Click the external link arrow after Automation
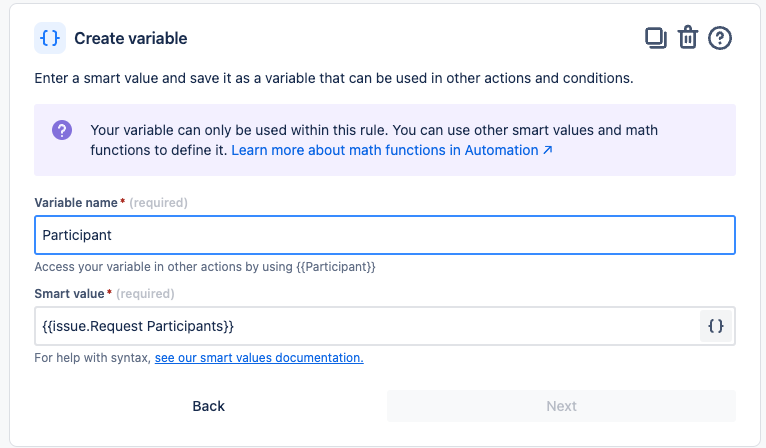The image size is (766, 448). pyautogui.click(x=548, y=150)
